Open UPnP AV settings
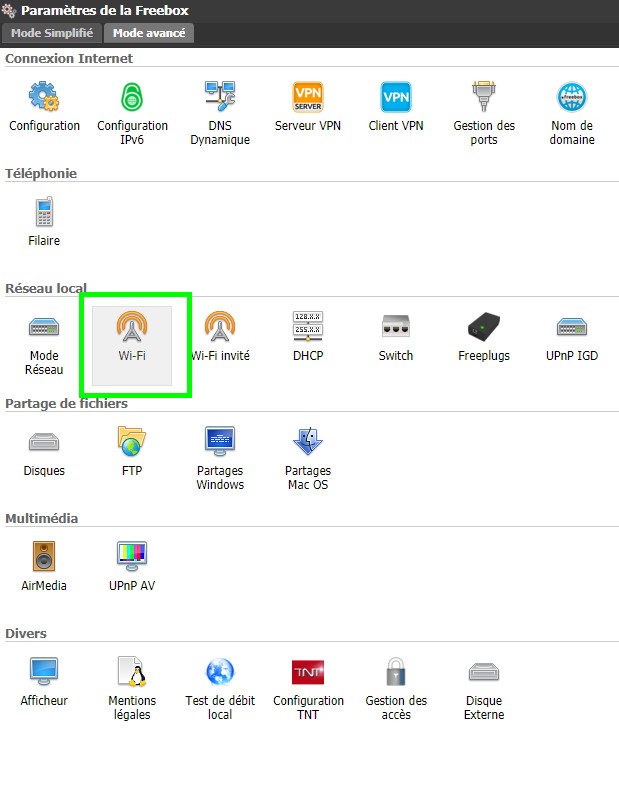The image size is (619, 796). (132, 567)
